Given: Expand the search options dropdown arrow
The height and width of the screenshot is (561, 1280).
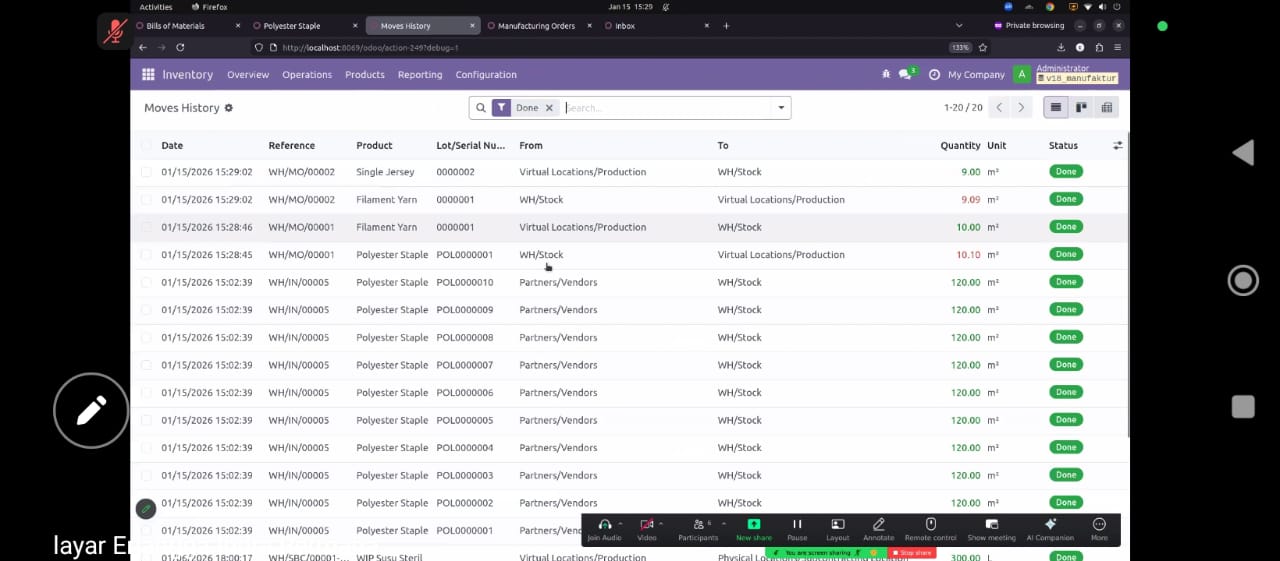Looking at the screenshot, I should click(x=781, y=108).
